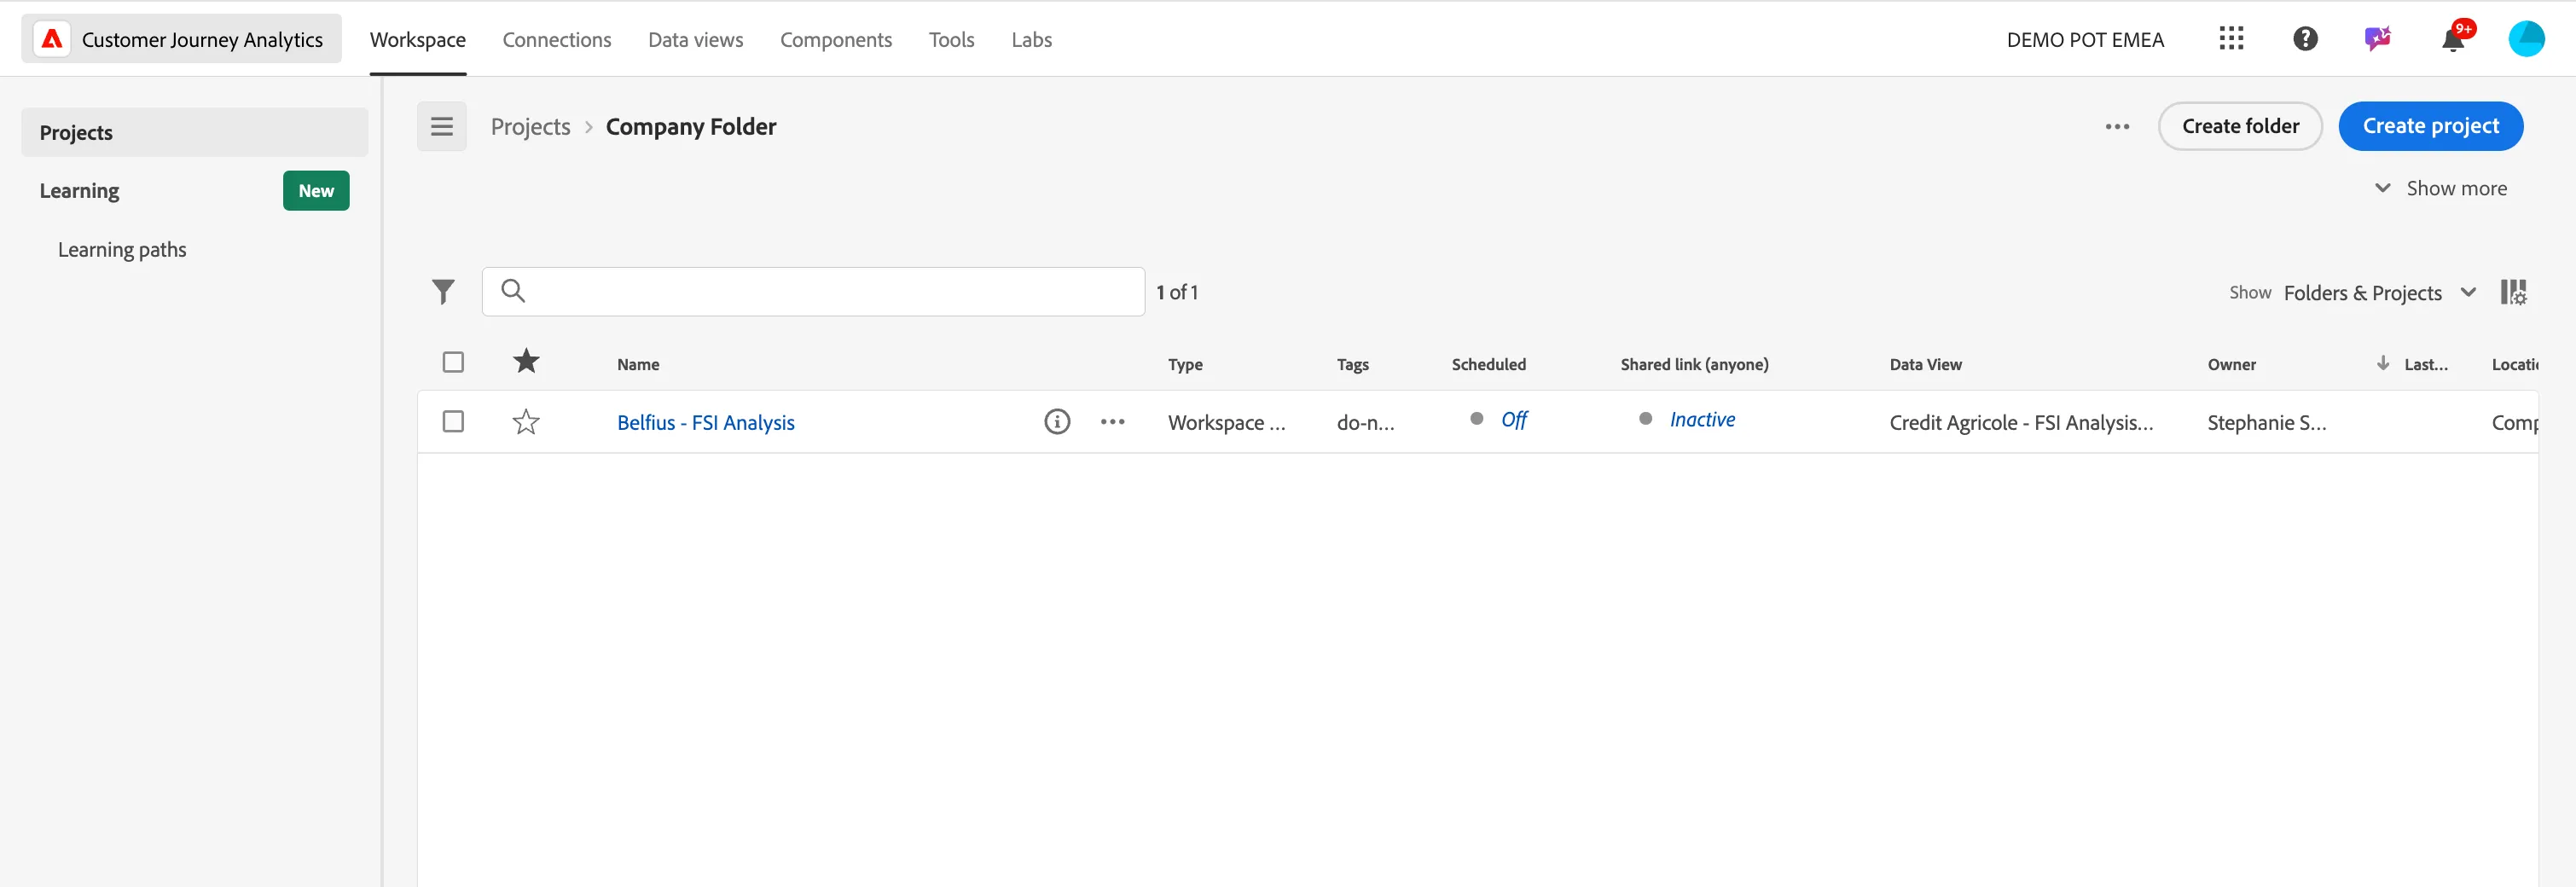Open the filter funnel panel
This screenshot has width=2576, height=887.
point(443,292)
